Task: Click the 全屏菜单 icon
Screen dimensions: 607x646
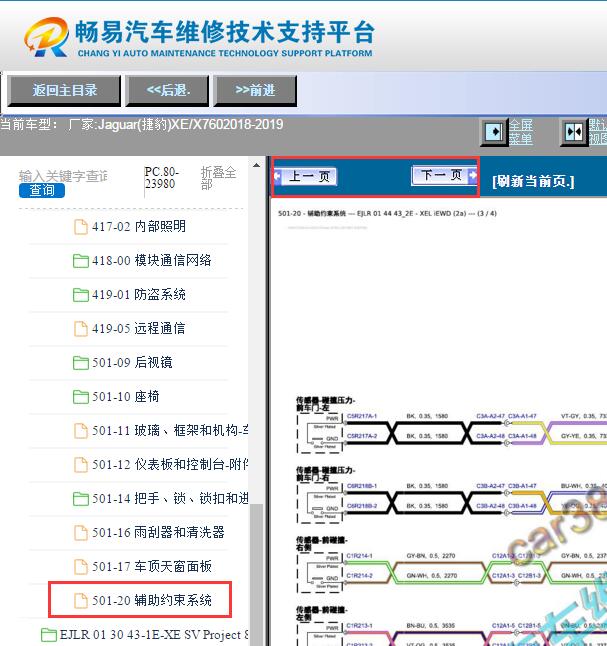Action: coord(494,133)
